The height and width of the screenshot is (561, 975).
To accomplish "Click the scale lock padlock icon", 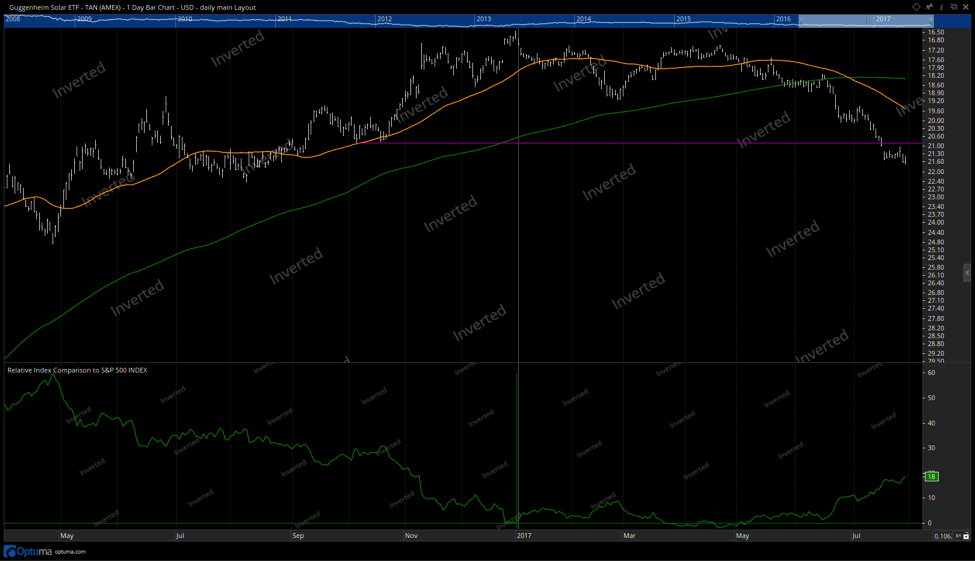I will (967, 536).
